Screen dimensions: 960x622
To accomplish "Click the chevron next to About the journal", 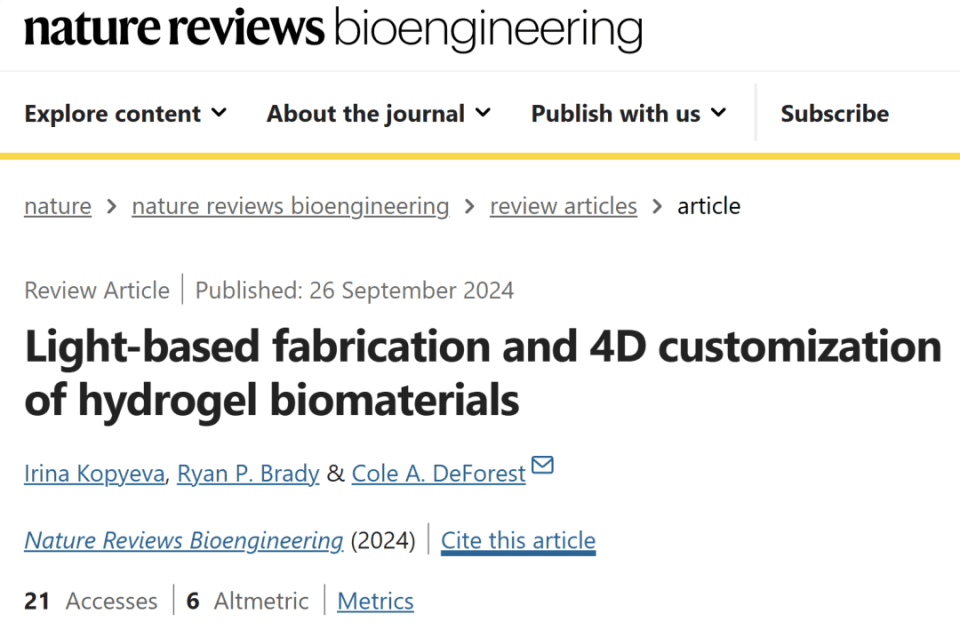I will click(x=483, y=113).
